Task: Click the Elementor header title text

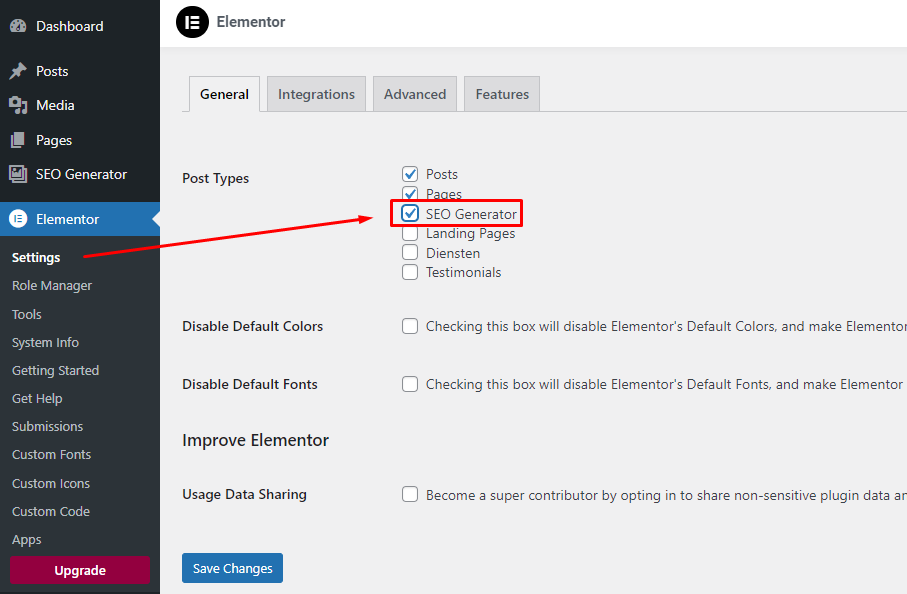Action: tap(250, 22)
